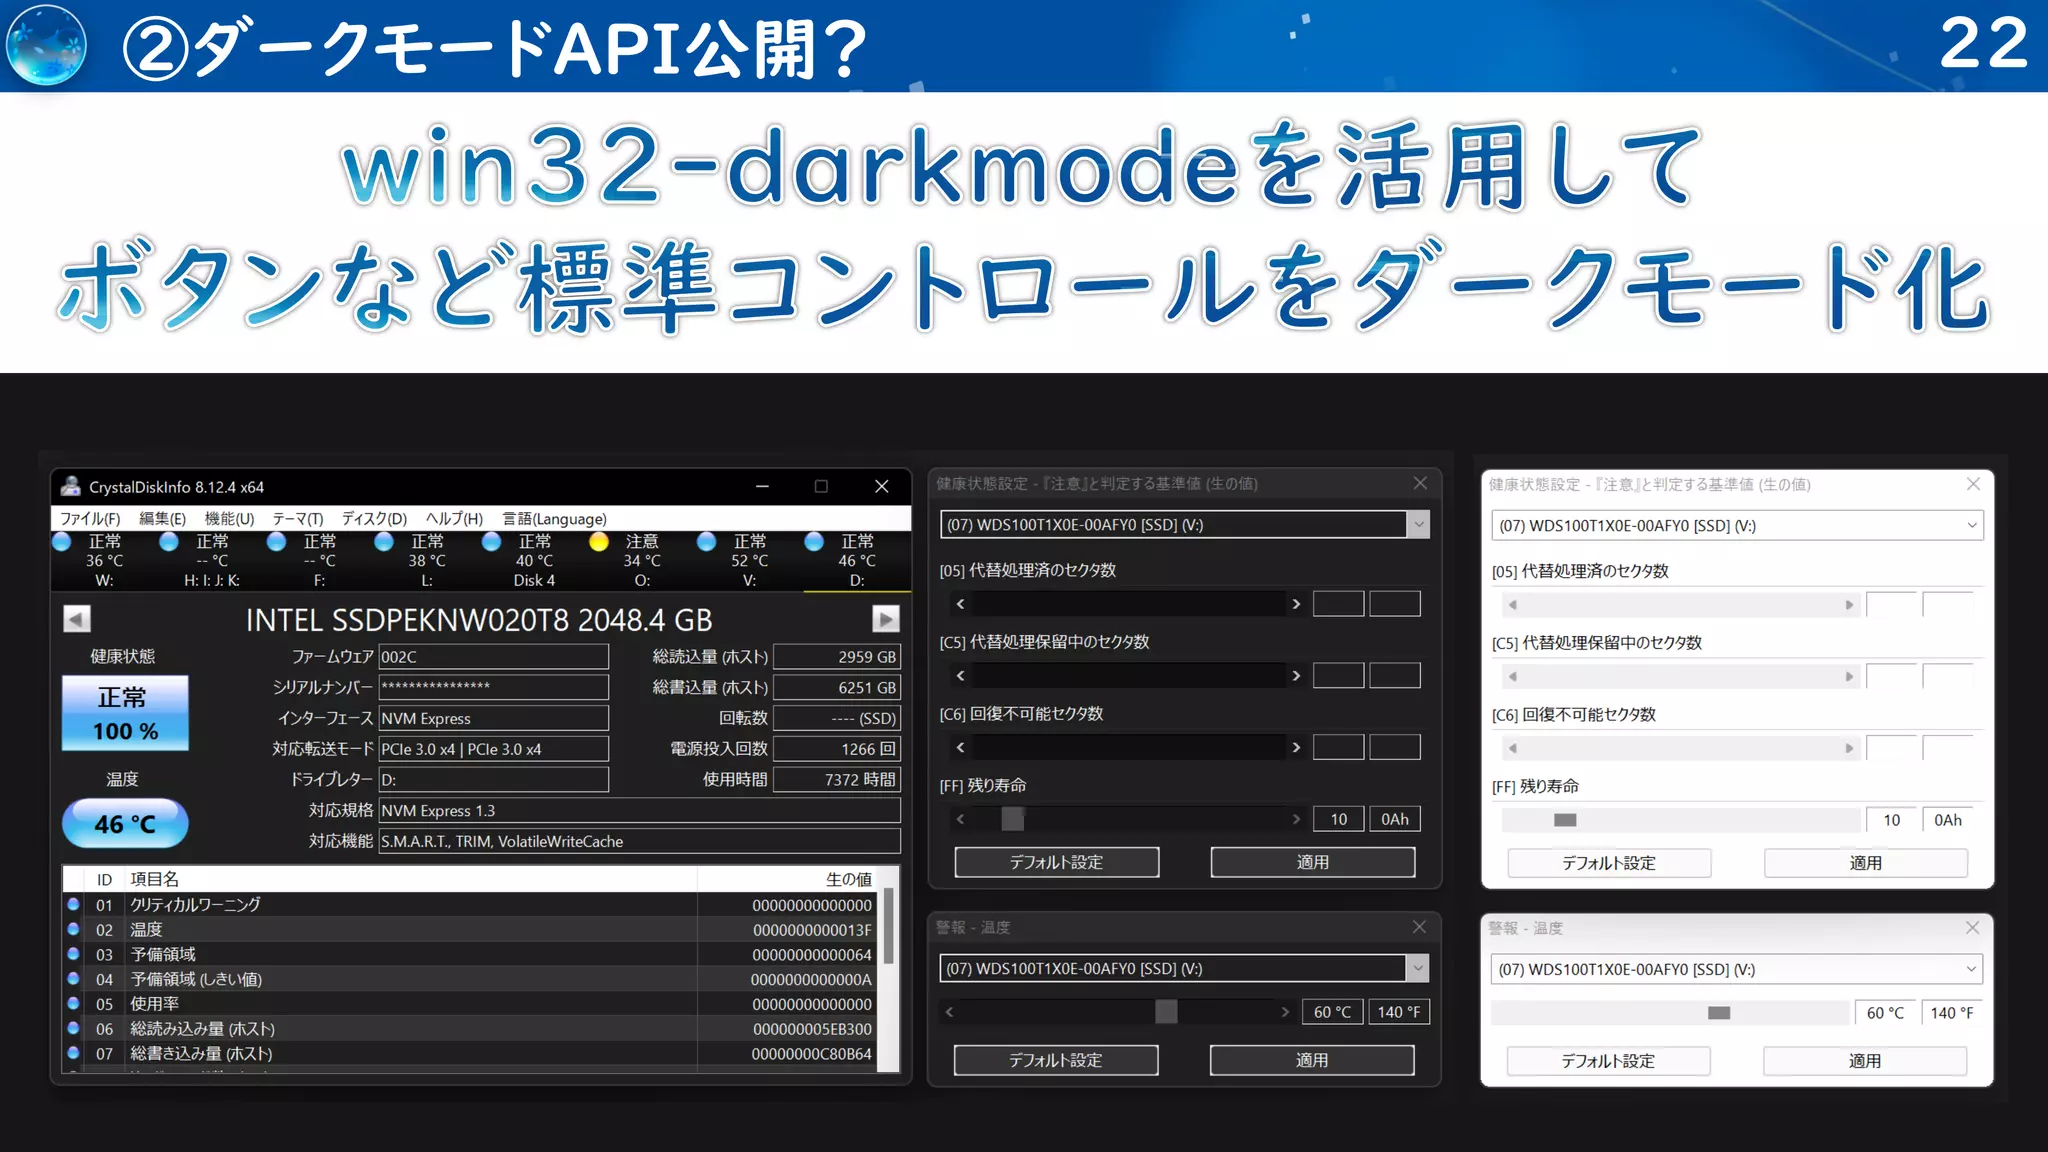Click dark temperature field 60 °C
Screen dimensions: 2048x1152
pos(1332,1012)
